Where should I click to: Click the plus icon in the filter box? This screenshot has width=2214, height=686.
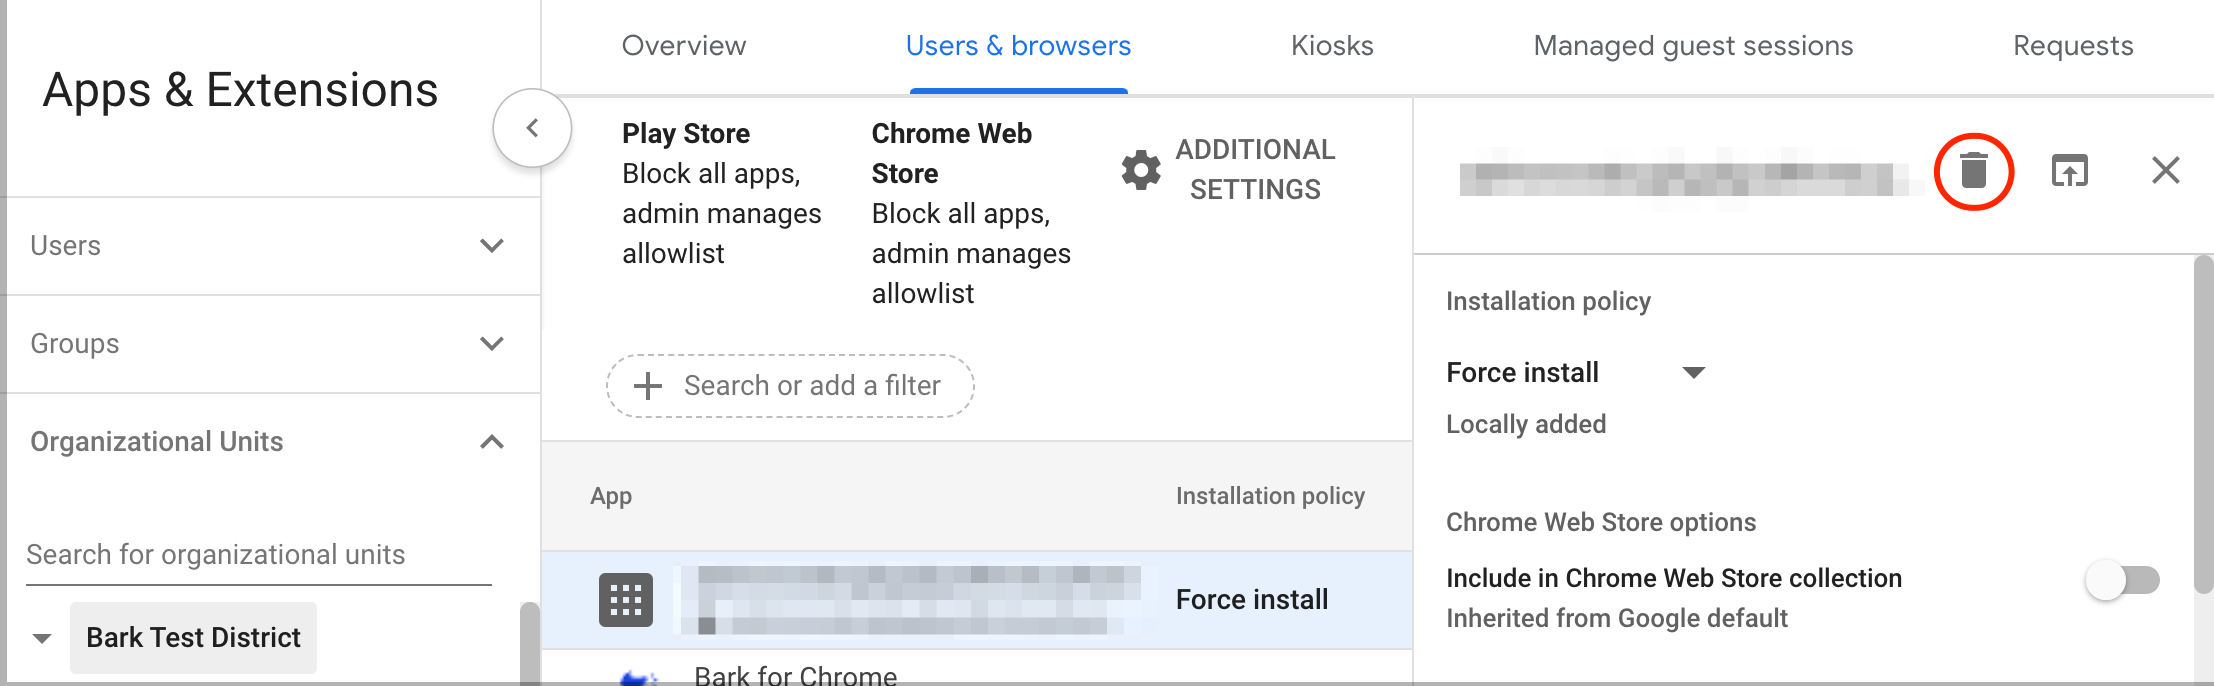(x=648, y=386)
